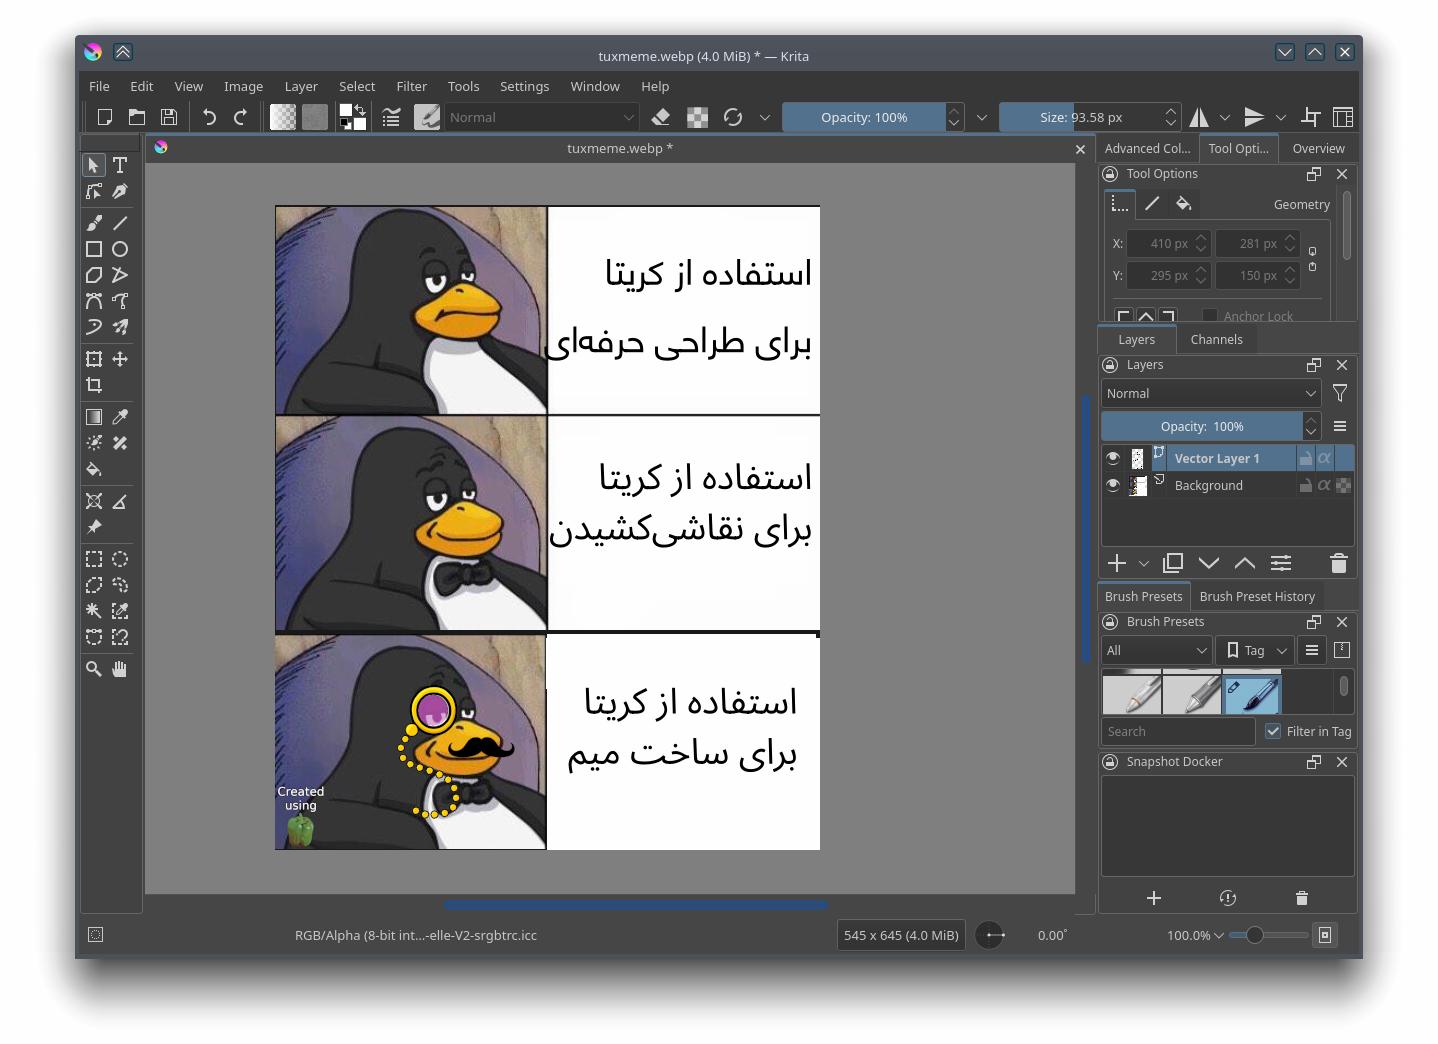Delete the layer with the trash icon

[1339, 563]
